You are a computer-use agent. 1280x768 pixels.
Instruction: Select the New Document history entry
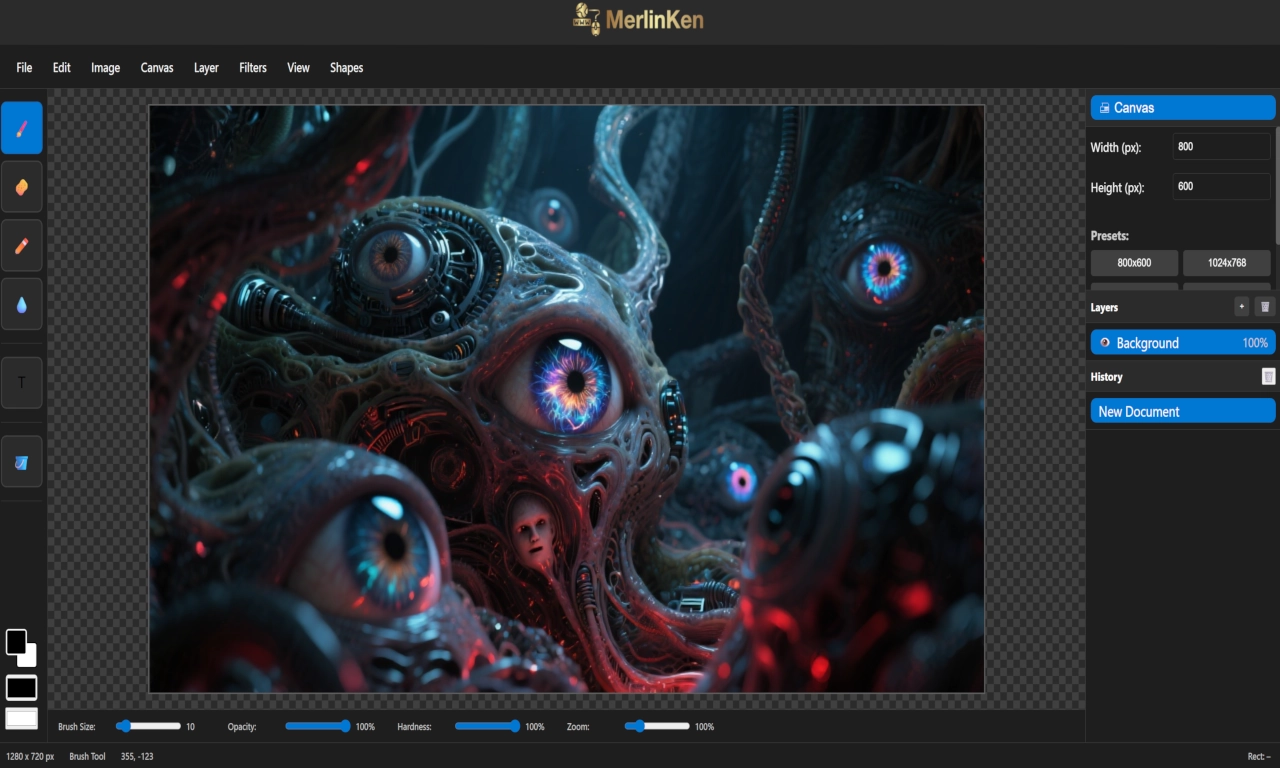[x=1182, y=411]
